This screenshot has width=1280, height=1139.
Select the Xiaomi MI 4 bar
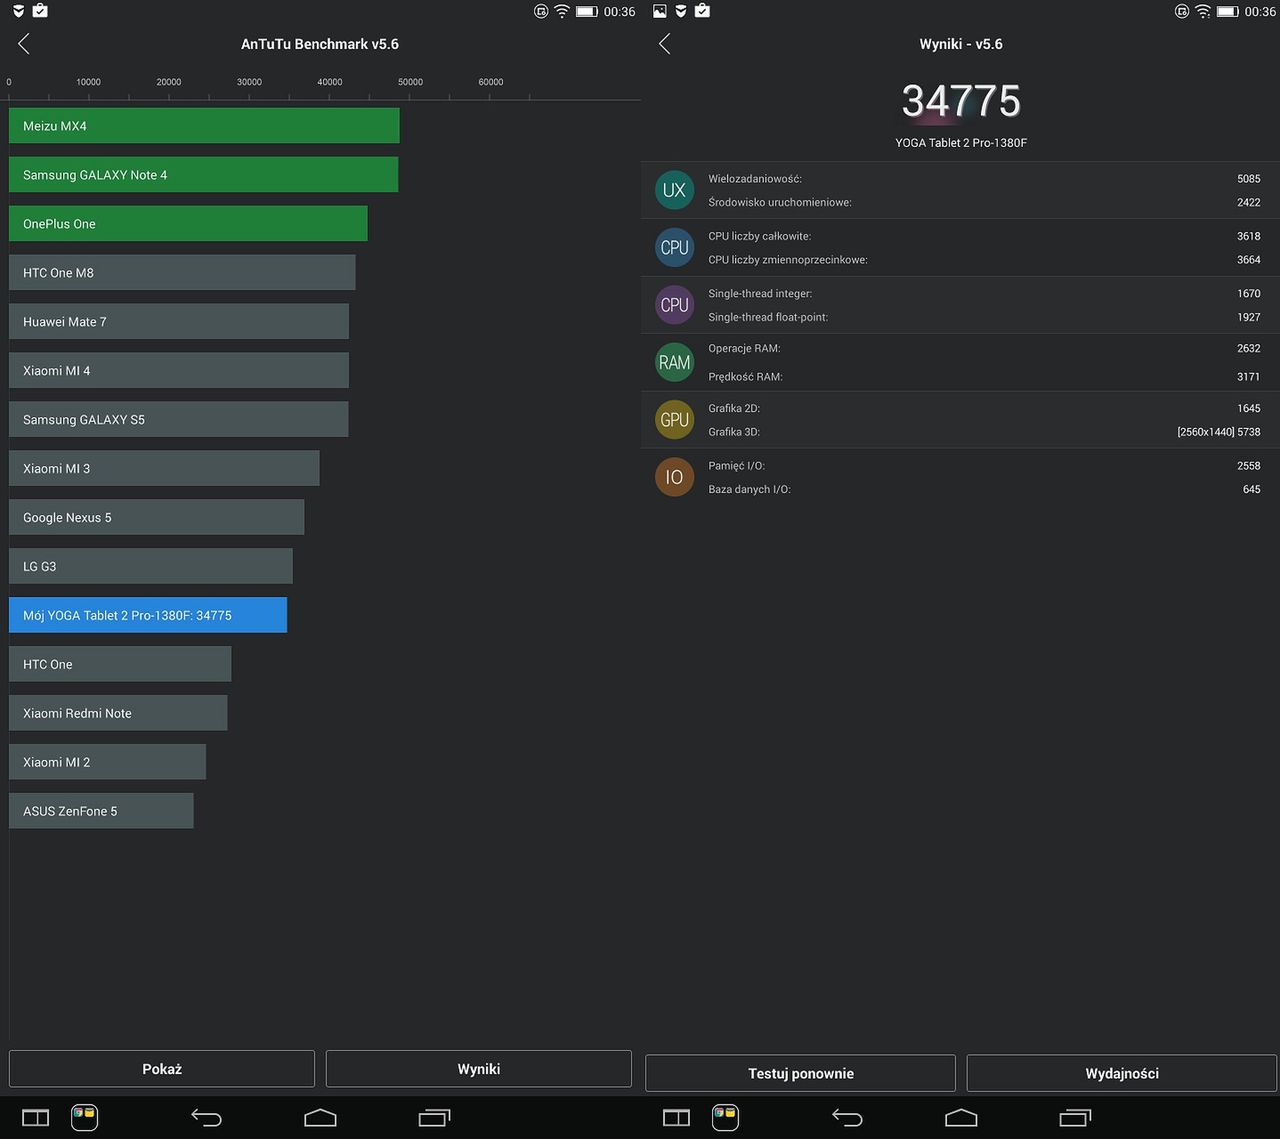(179, 371)
